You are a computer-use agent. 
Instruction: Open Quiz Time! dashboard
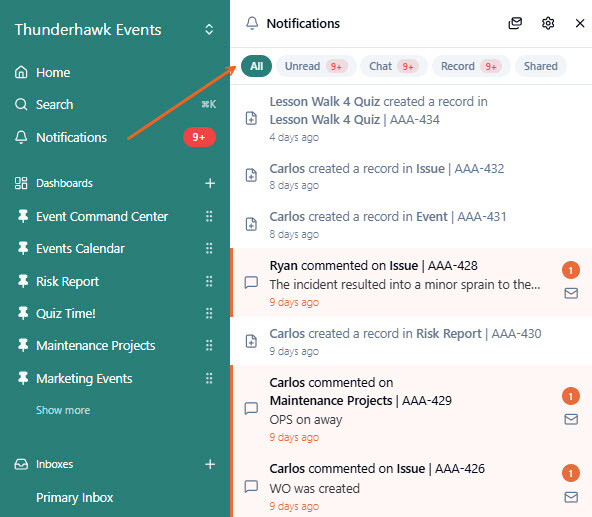(66, 313)
